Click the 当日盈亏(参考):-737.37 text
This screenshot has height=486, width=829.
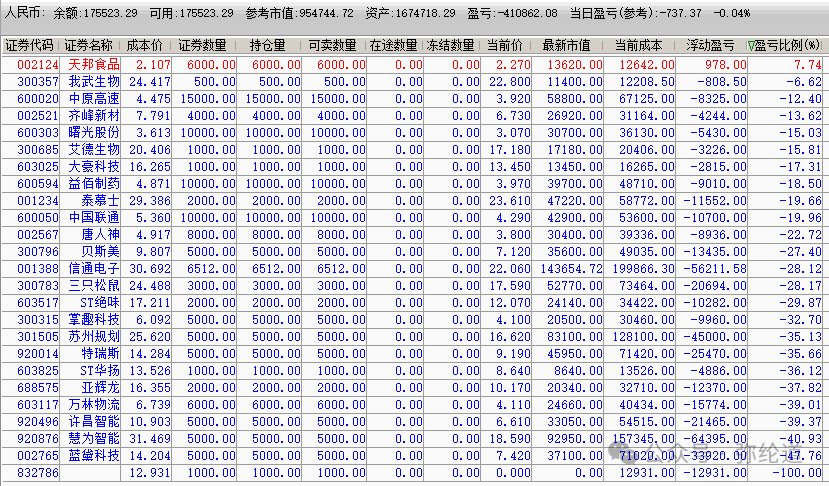click(x=637, y=13)
